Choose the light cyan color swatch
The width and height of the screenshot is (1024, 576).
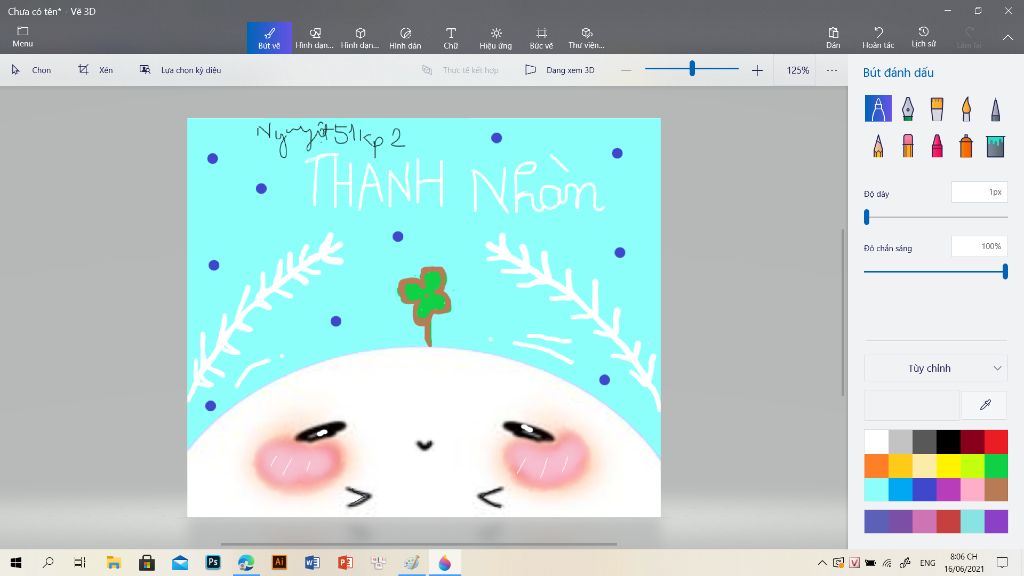[x=876, y=489]
